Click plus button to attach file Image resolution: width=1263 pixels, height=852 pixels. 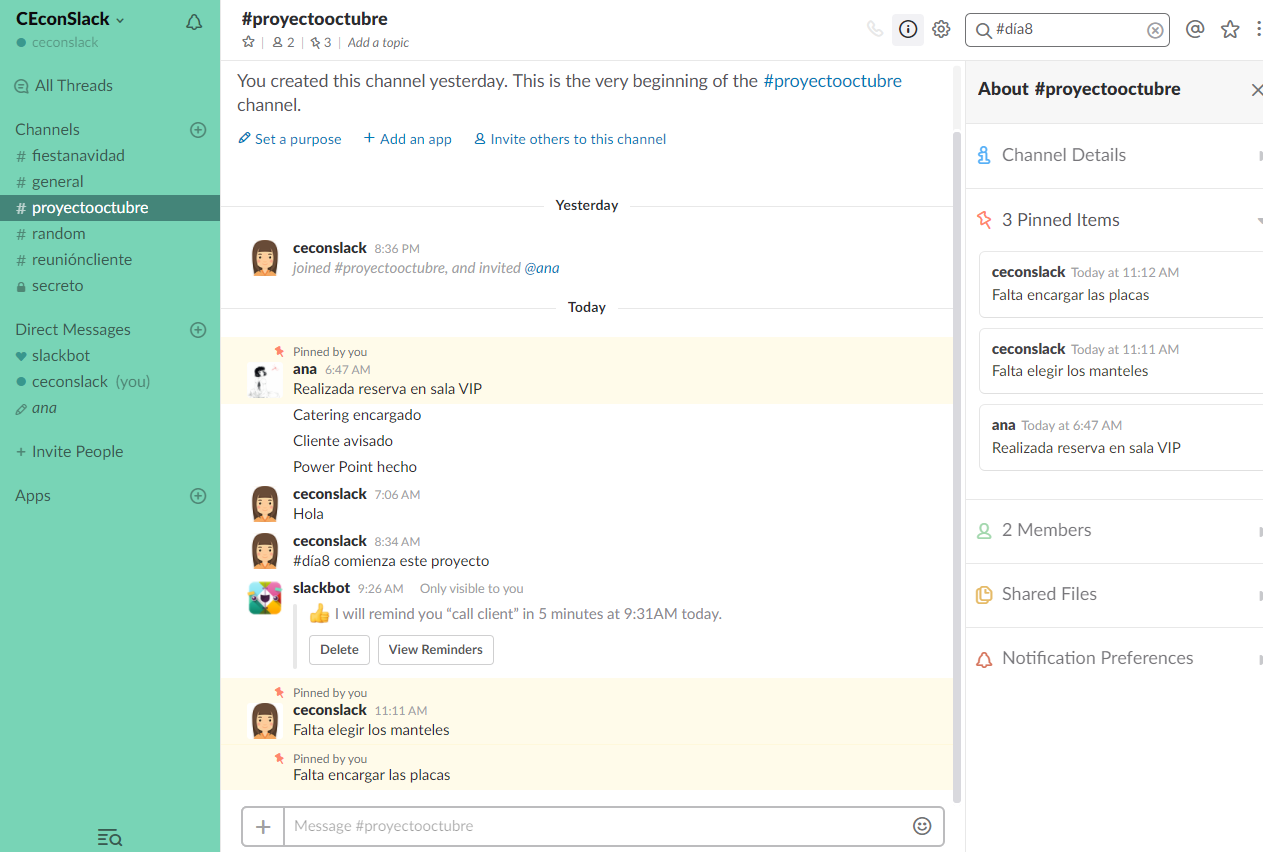pos(263,826)
